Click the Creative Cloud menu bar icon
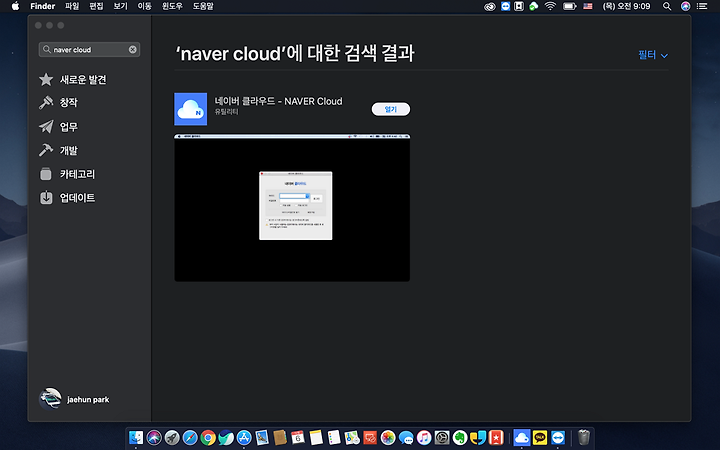 [x=490, y=6]
